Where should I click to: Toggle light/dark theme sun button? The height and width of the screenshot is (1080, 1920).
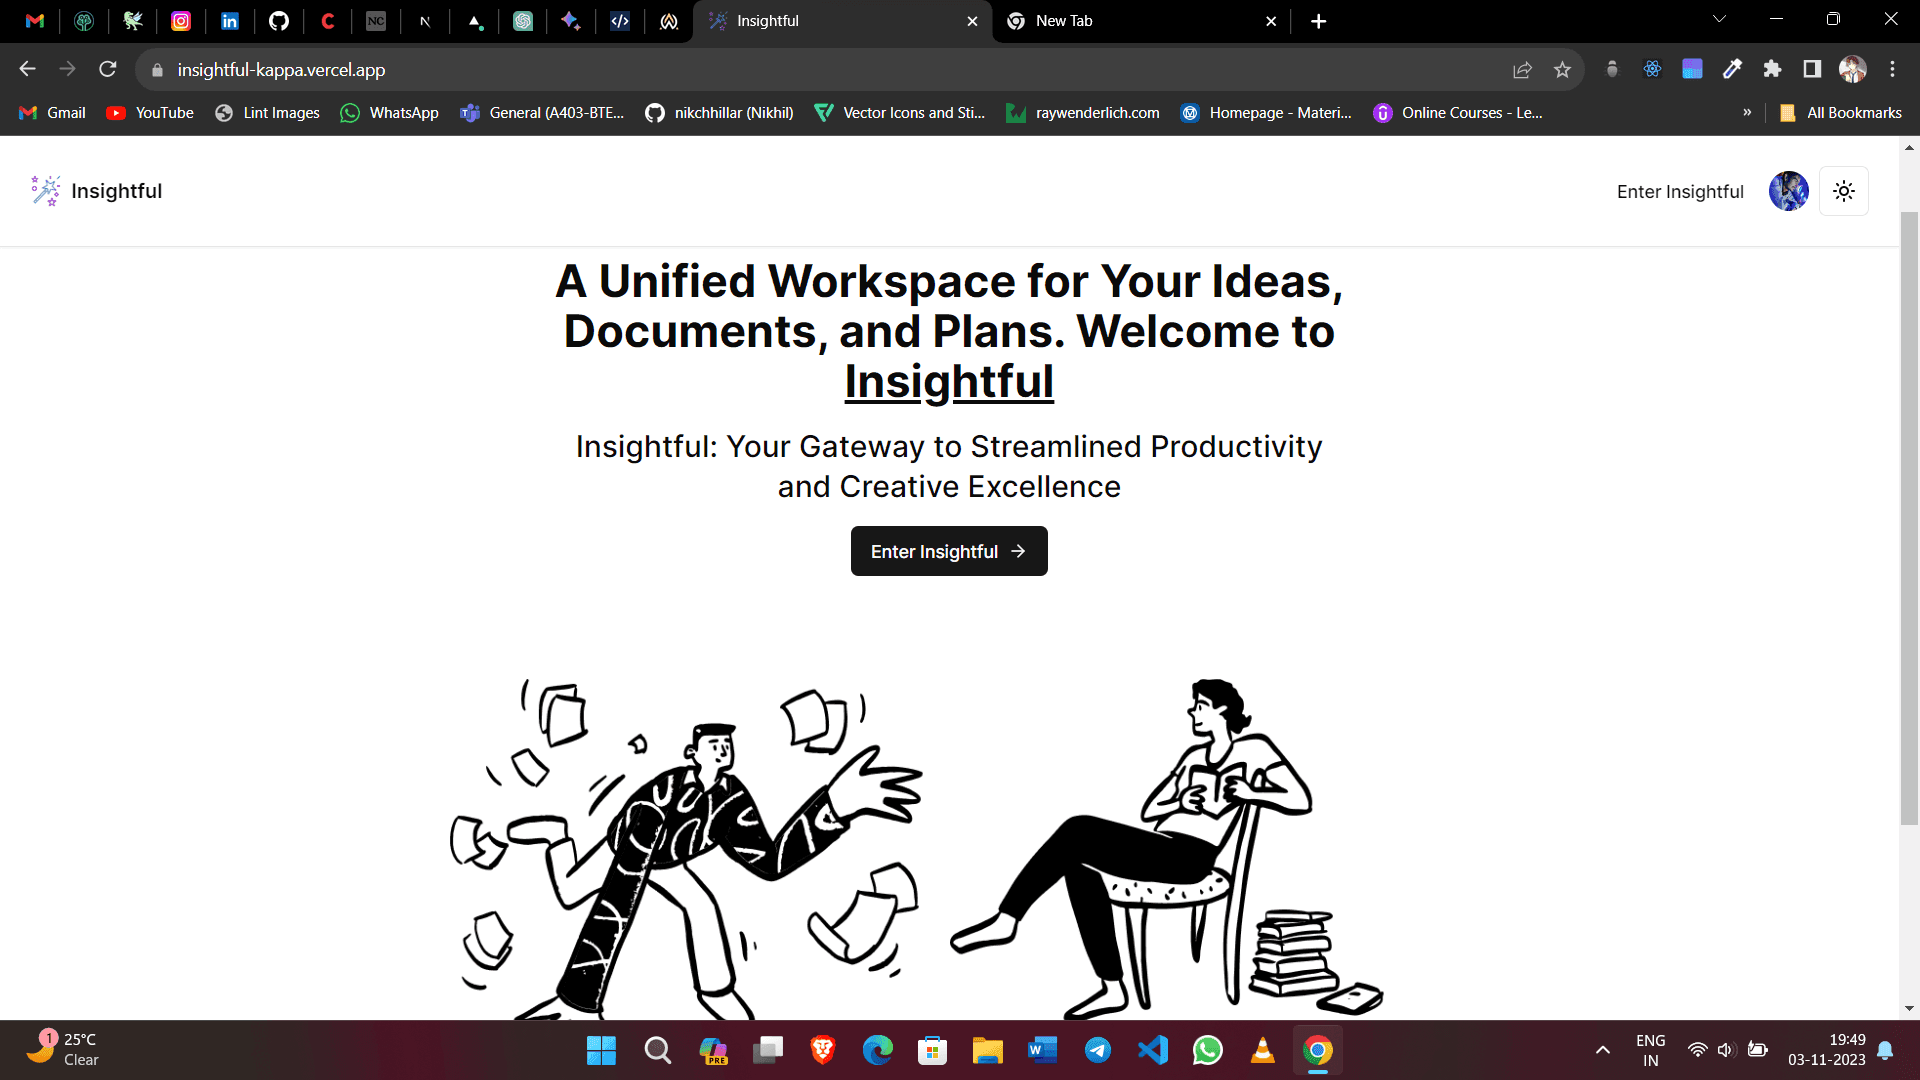pyautogui.click(x=1844, y=191)
